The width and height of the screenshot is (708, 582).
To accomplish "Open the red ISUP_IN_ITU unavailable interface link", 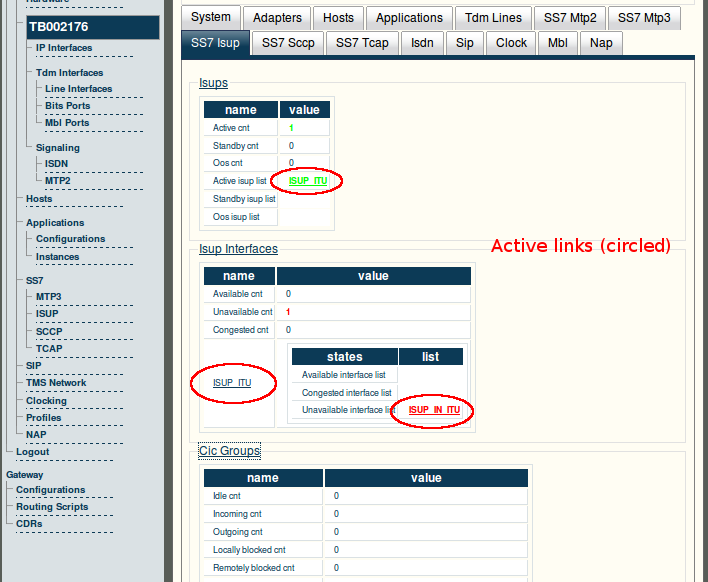I will pyautogui.click(x=434, y=410).
